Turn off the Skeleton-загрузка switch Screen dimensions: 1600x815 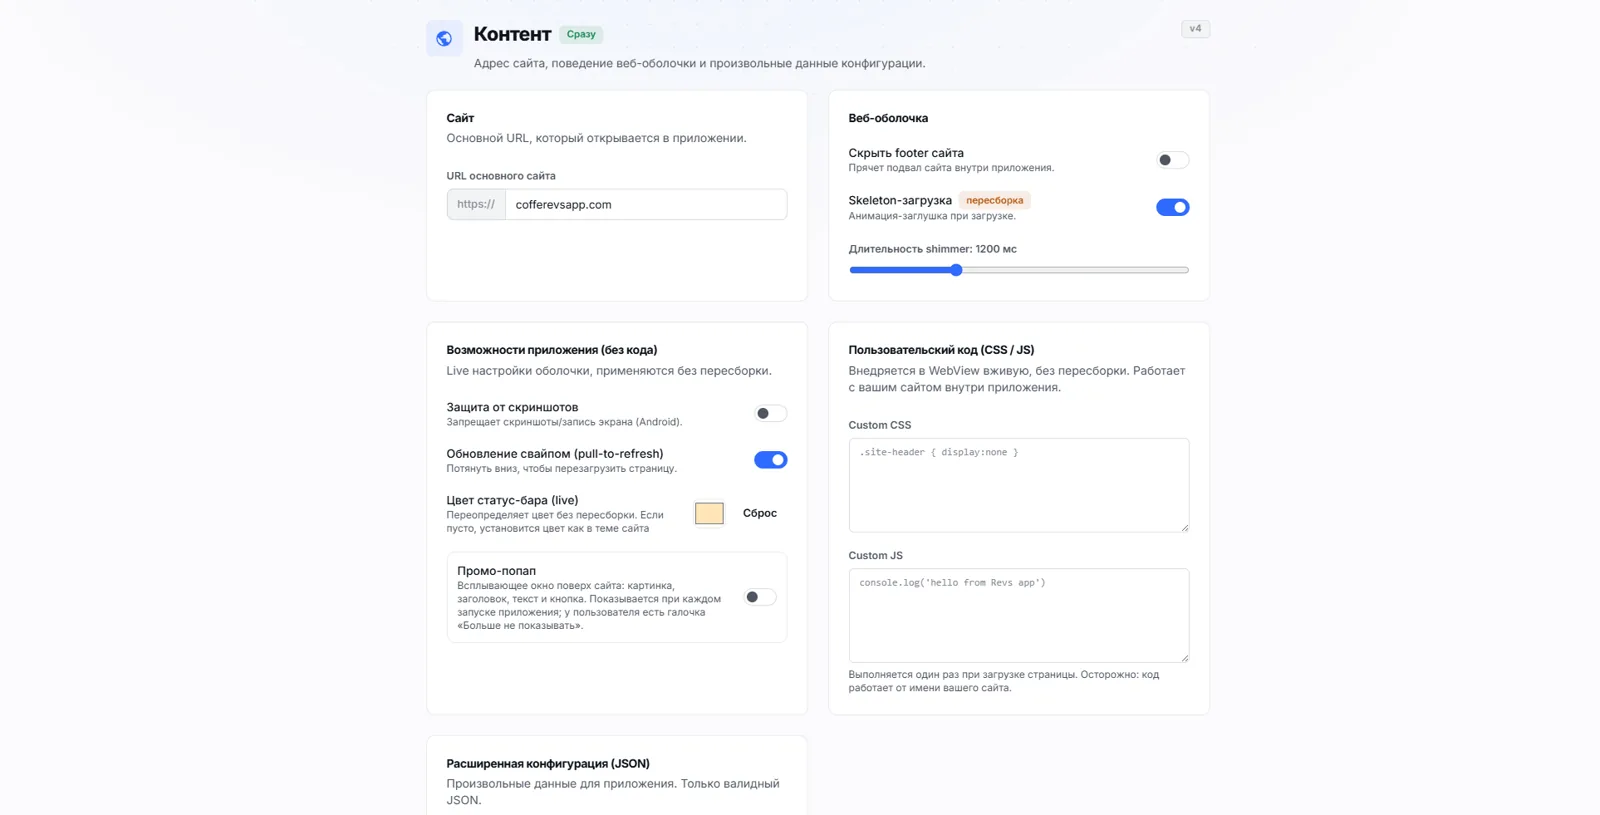1172,207
